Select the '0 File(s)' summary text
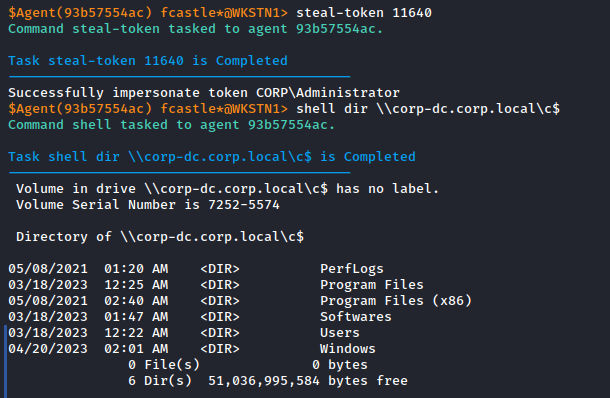 click(164, 365)
